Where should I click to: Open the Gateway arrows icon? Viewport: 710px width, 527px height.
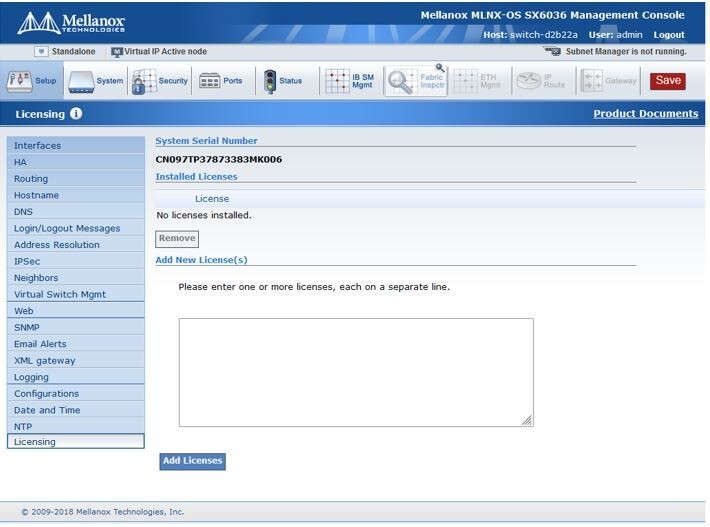[592, 81]
